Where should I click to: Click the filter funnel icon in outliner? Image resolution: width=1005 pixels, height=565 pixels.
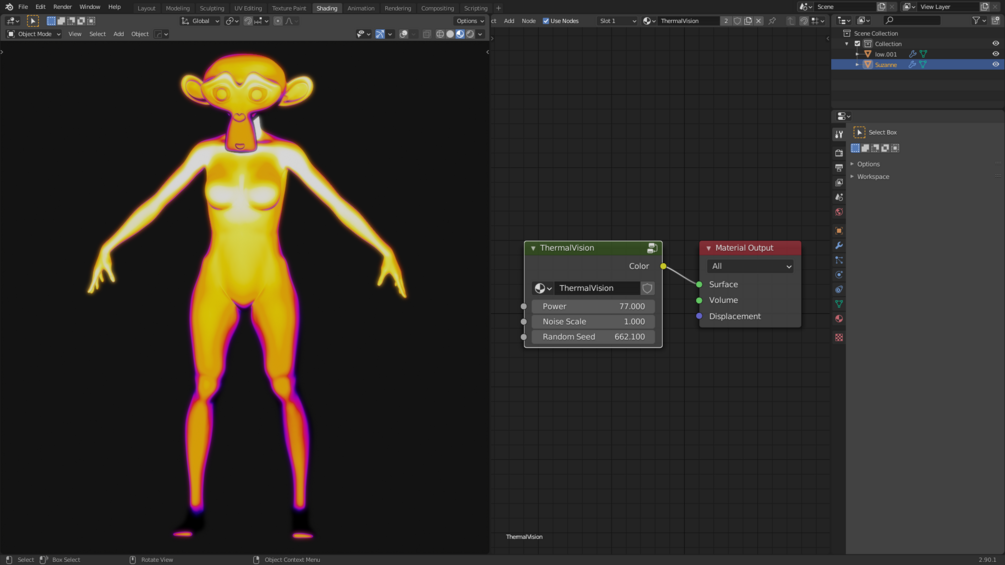[977, 20]
